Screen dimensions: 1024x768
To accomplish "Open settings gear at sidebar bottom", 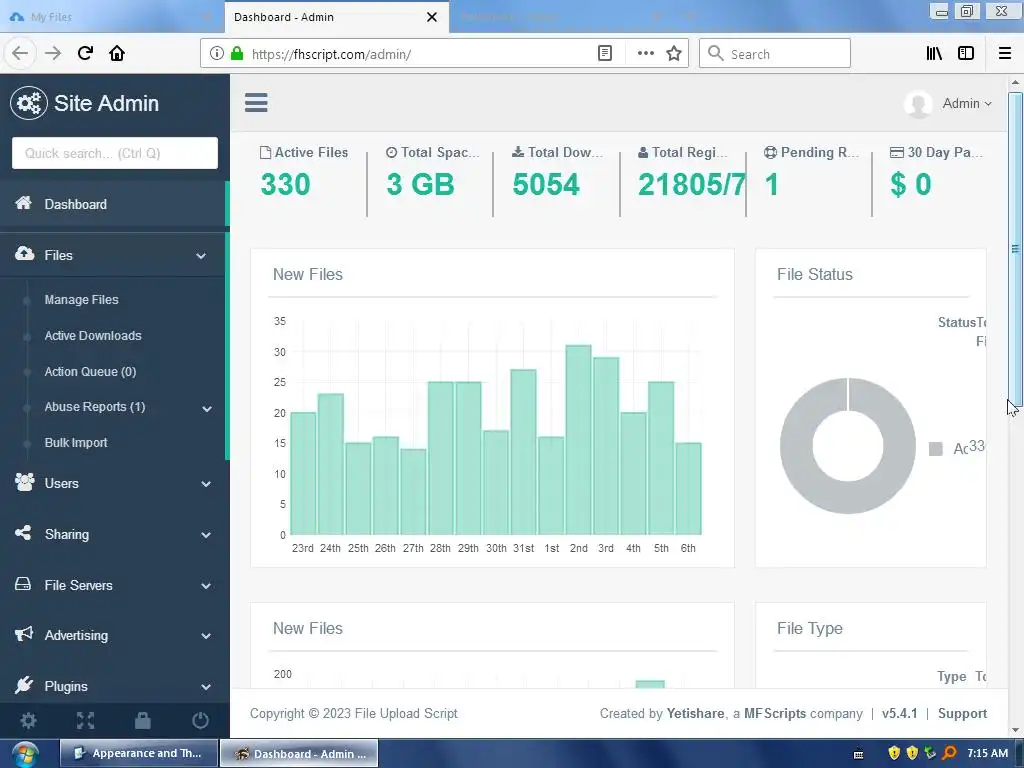I will (x=29, y=720).
